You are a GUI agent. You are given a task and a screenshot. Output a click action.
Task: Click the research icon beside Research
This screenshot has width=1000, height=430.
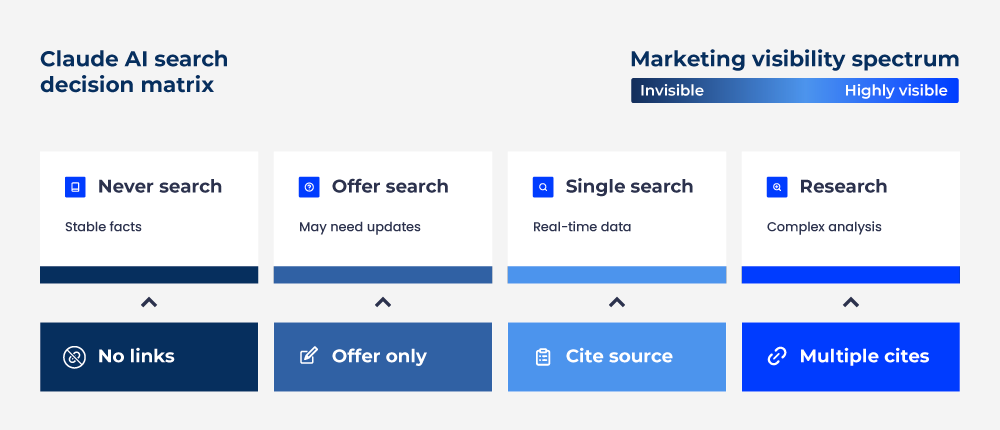pos(777,187)
